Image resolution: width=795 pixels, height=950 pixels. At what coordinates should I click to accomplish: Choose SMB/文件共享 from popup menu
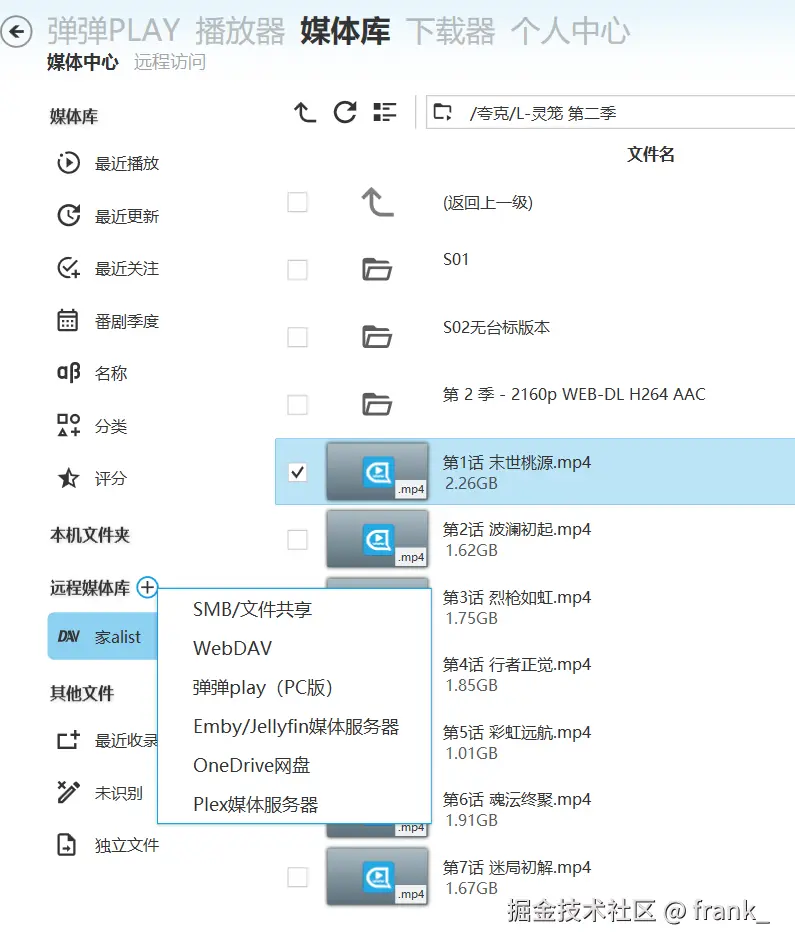(x=294, y=609)
